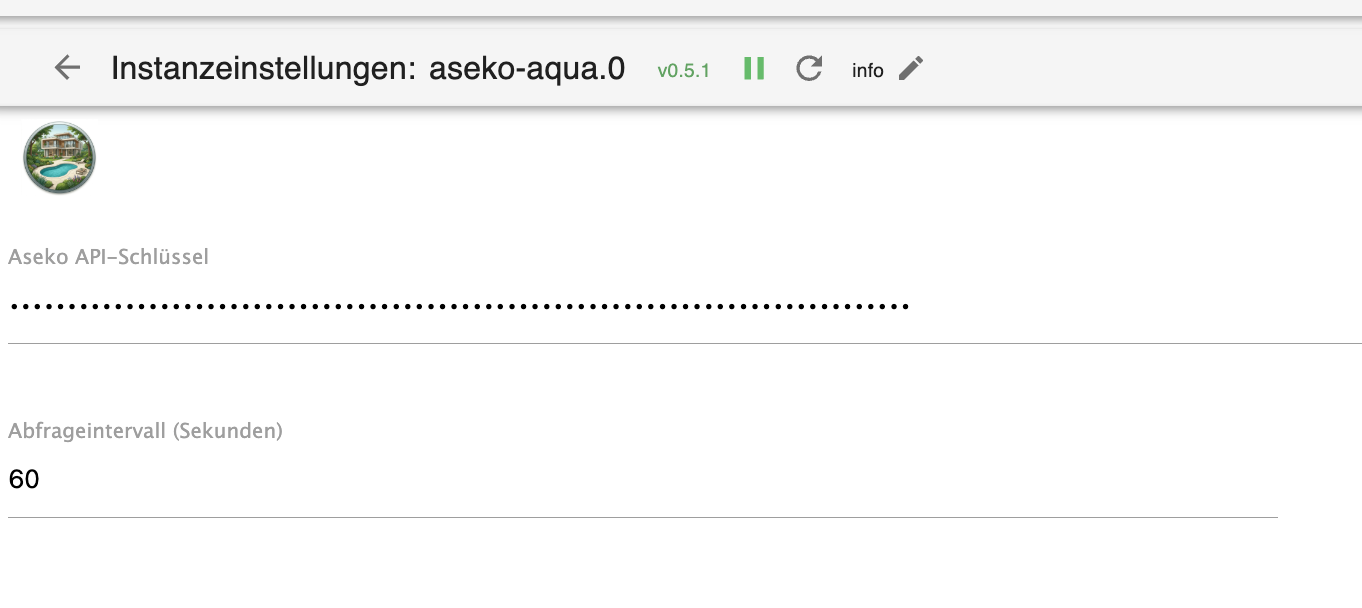Click the v0.5.1 version label
Screen dimensions: 1362x608
683,70
